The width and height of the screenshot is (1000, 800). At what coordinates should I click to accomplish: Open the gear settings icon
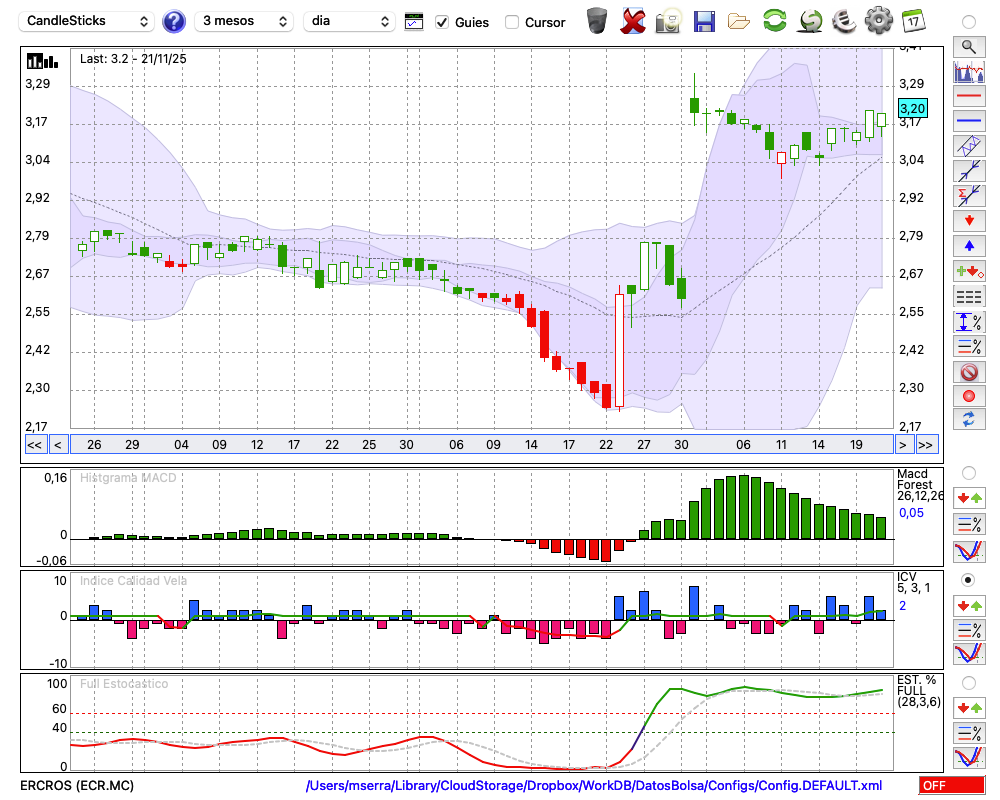[x=878, y=21]
